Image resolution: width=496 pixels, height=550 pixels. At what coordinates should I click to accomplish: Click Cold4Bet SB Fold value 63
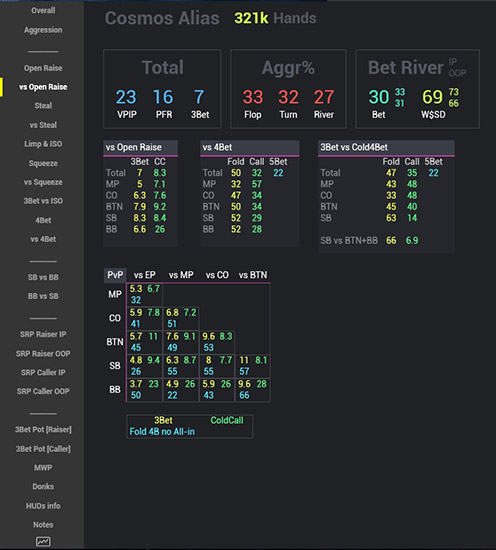(391, 218)
